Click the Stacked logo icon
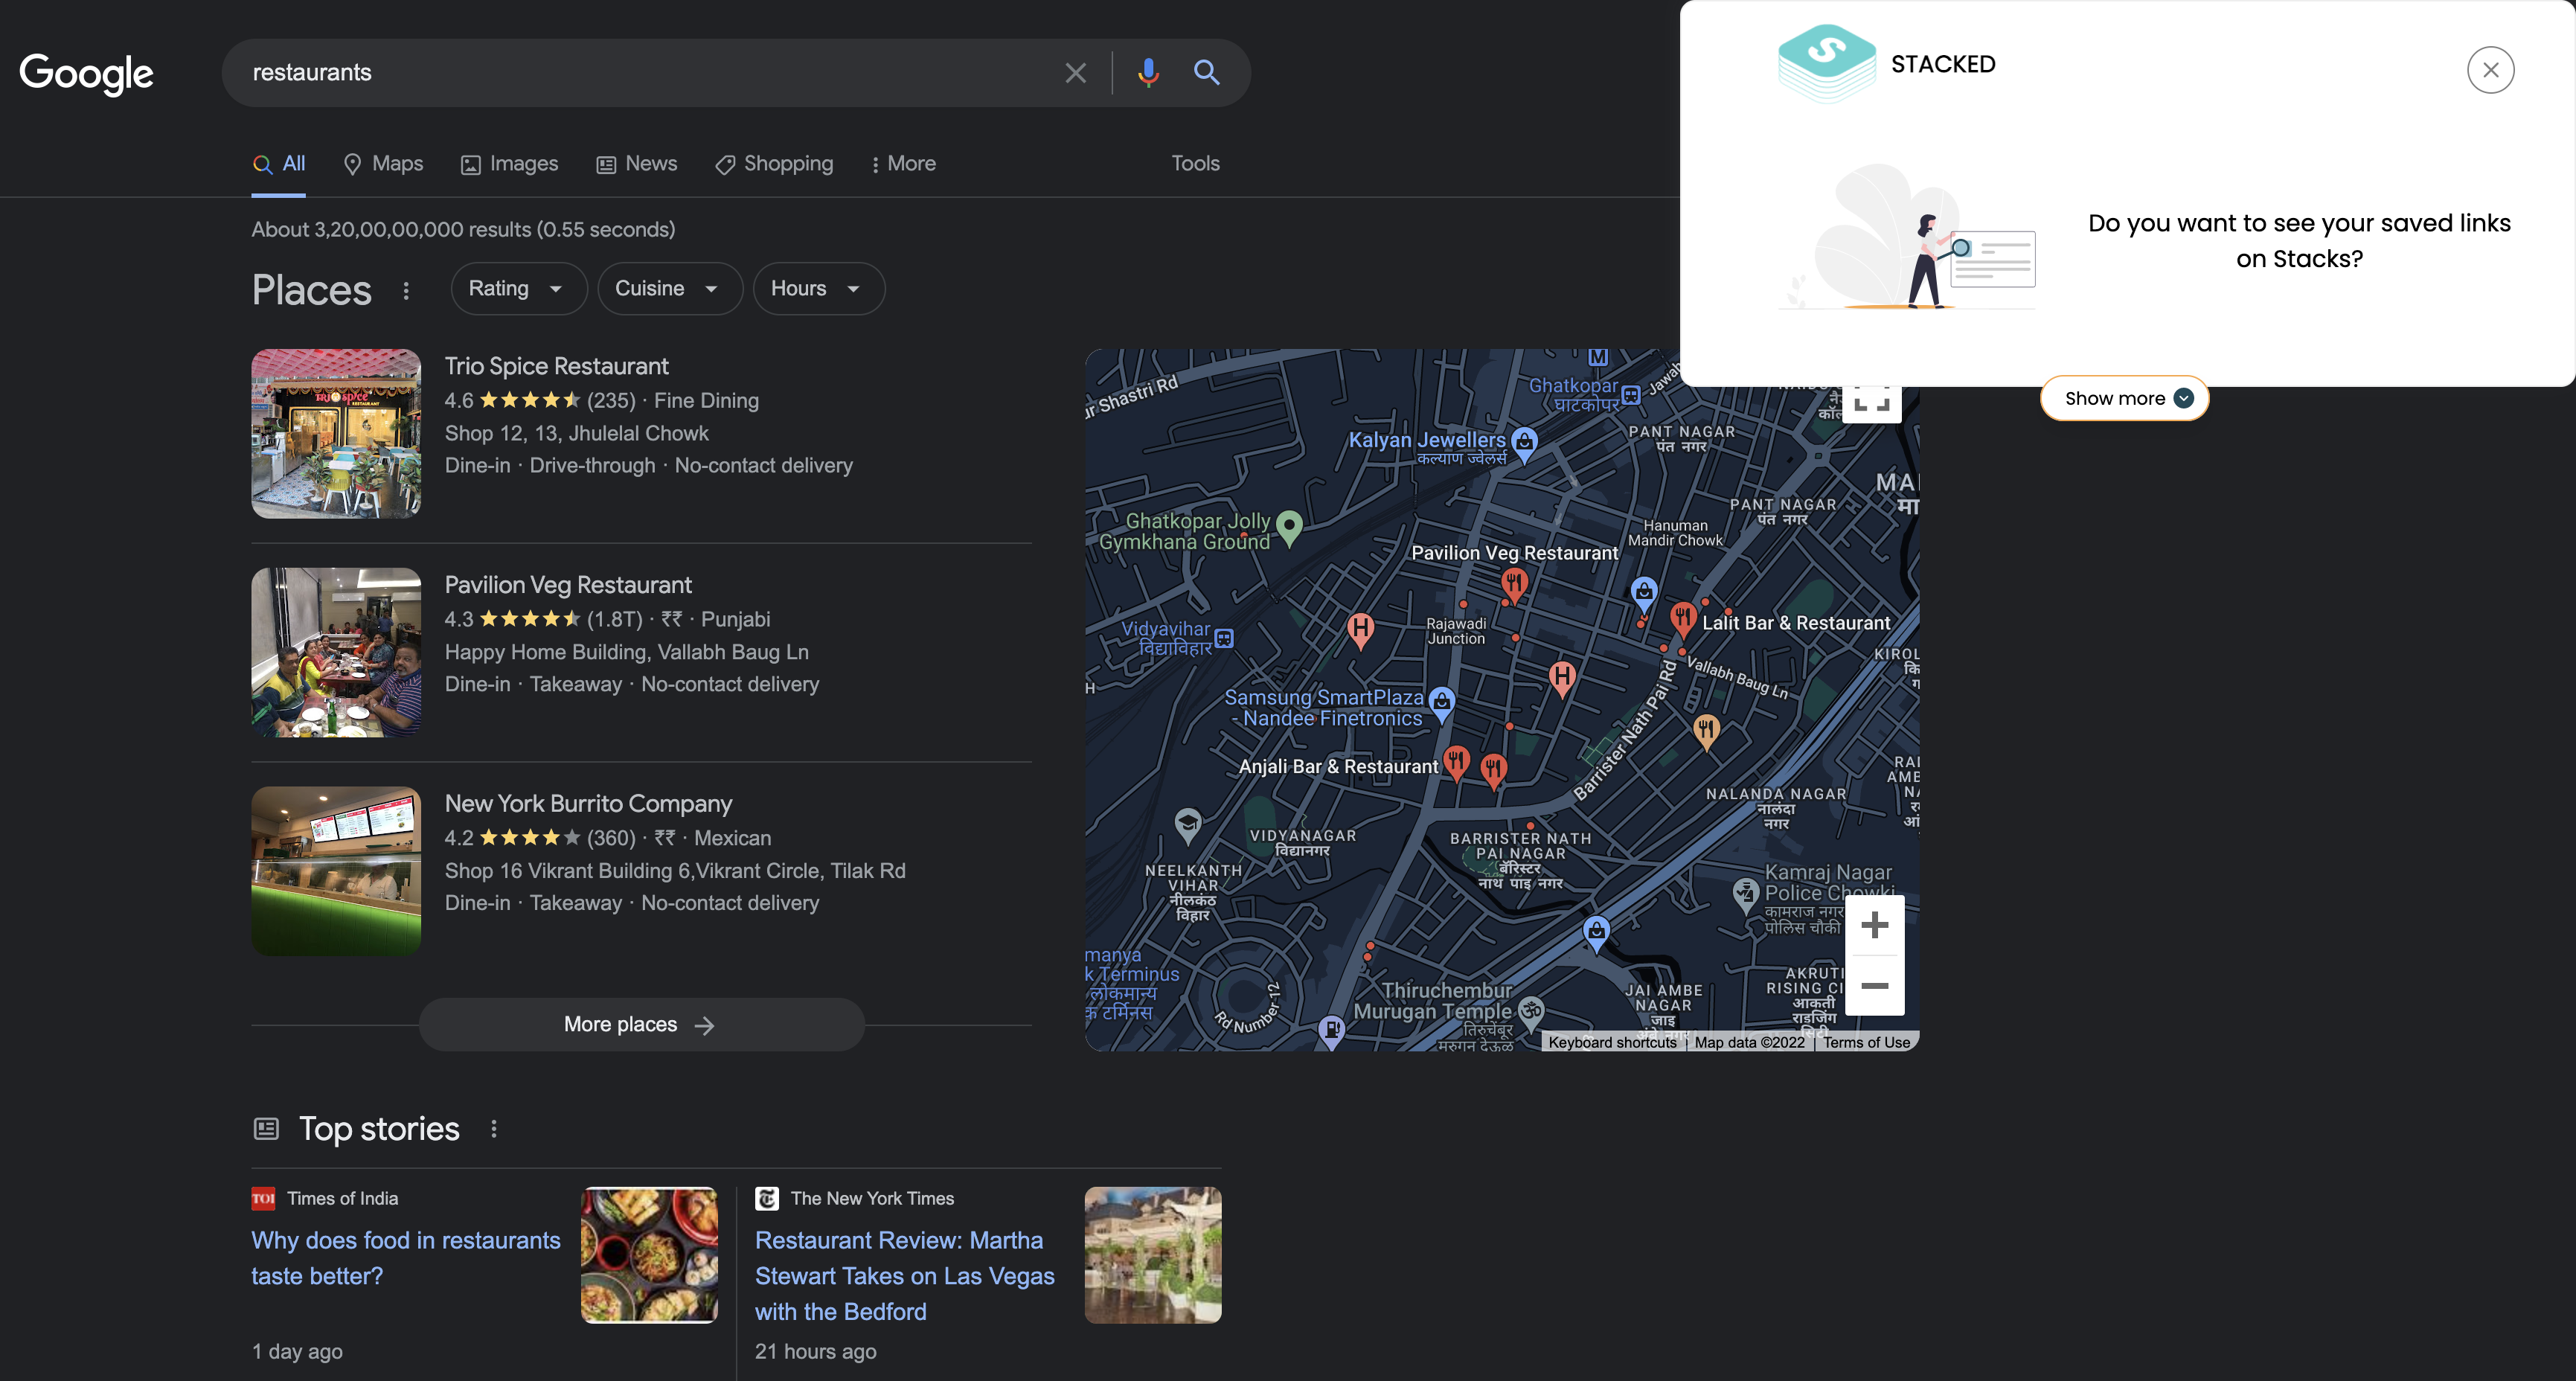The image size is (2576, 1381). pos(1826,64)
